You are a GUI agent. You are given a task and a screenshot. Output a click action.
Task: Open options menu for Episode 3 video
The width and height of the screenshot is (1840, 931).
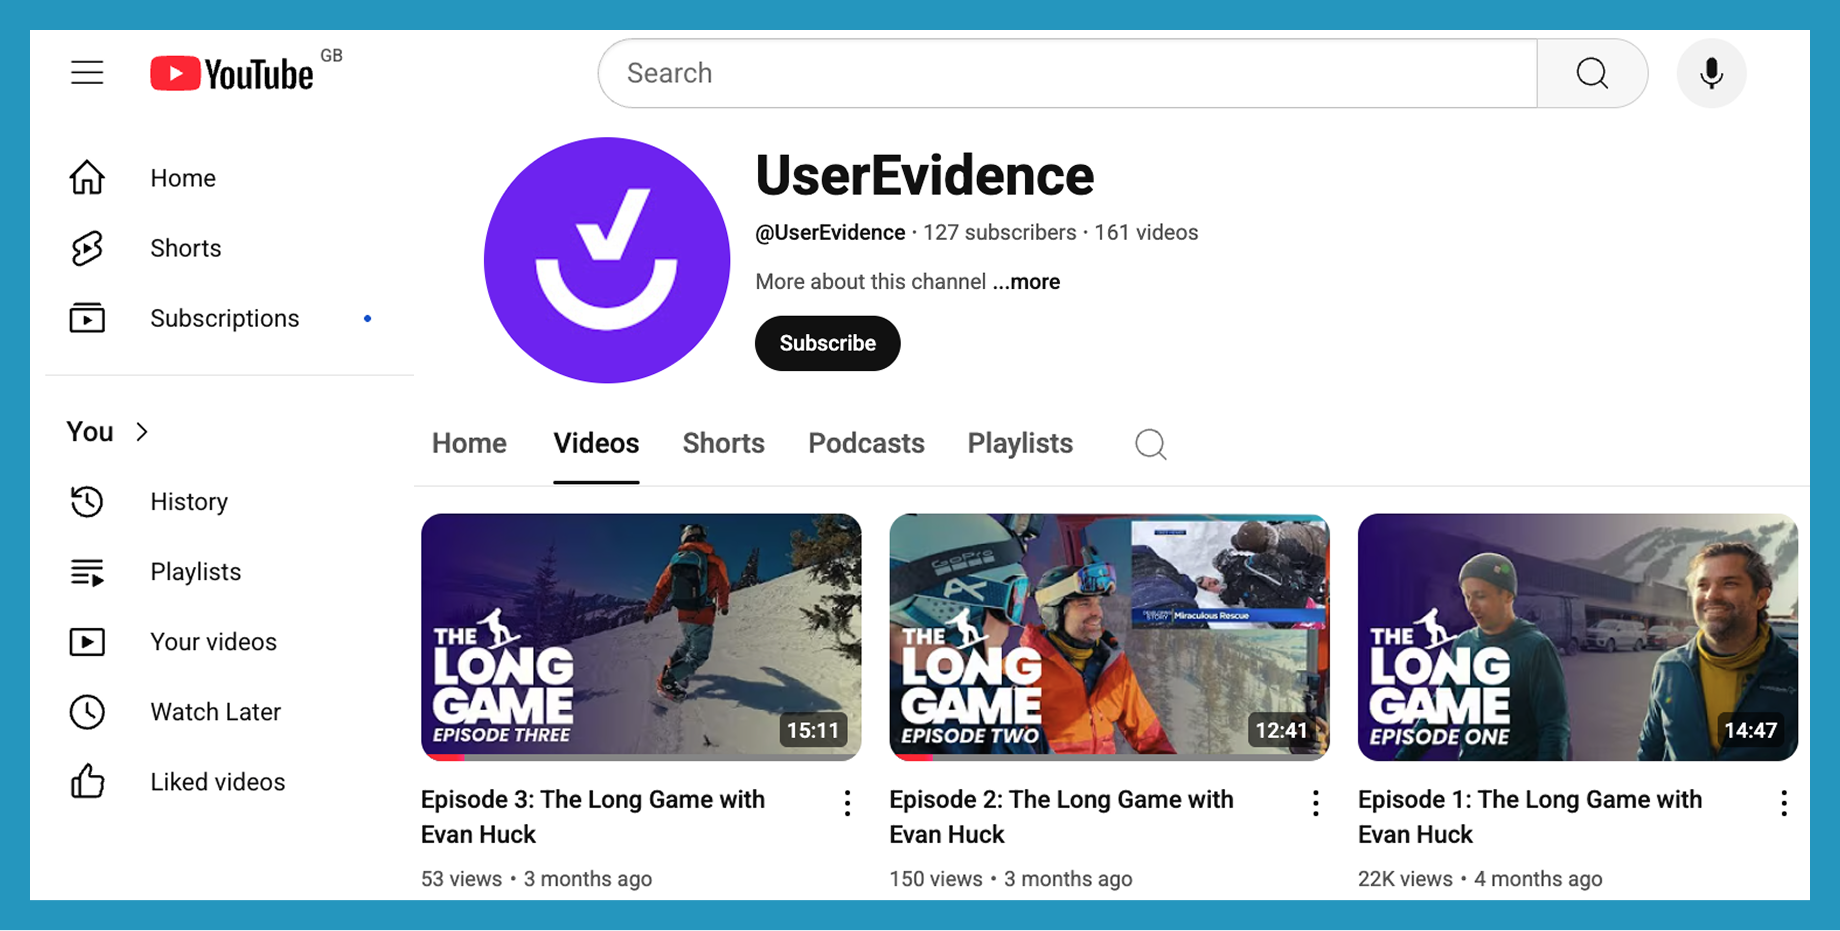pyautogui.click(x=847, y=803)
